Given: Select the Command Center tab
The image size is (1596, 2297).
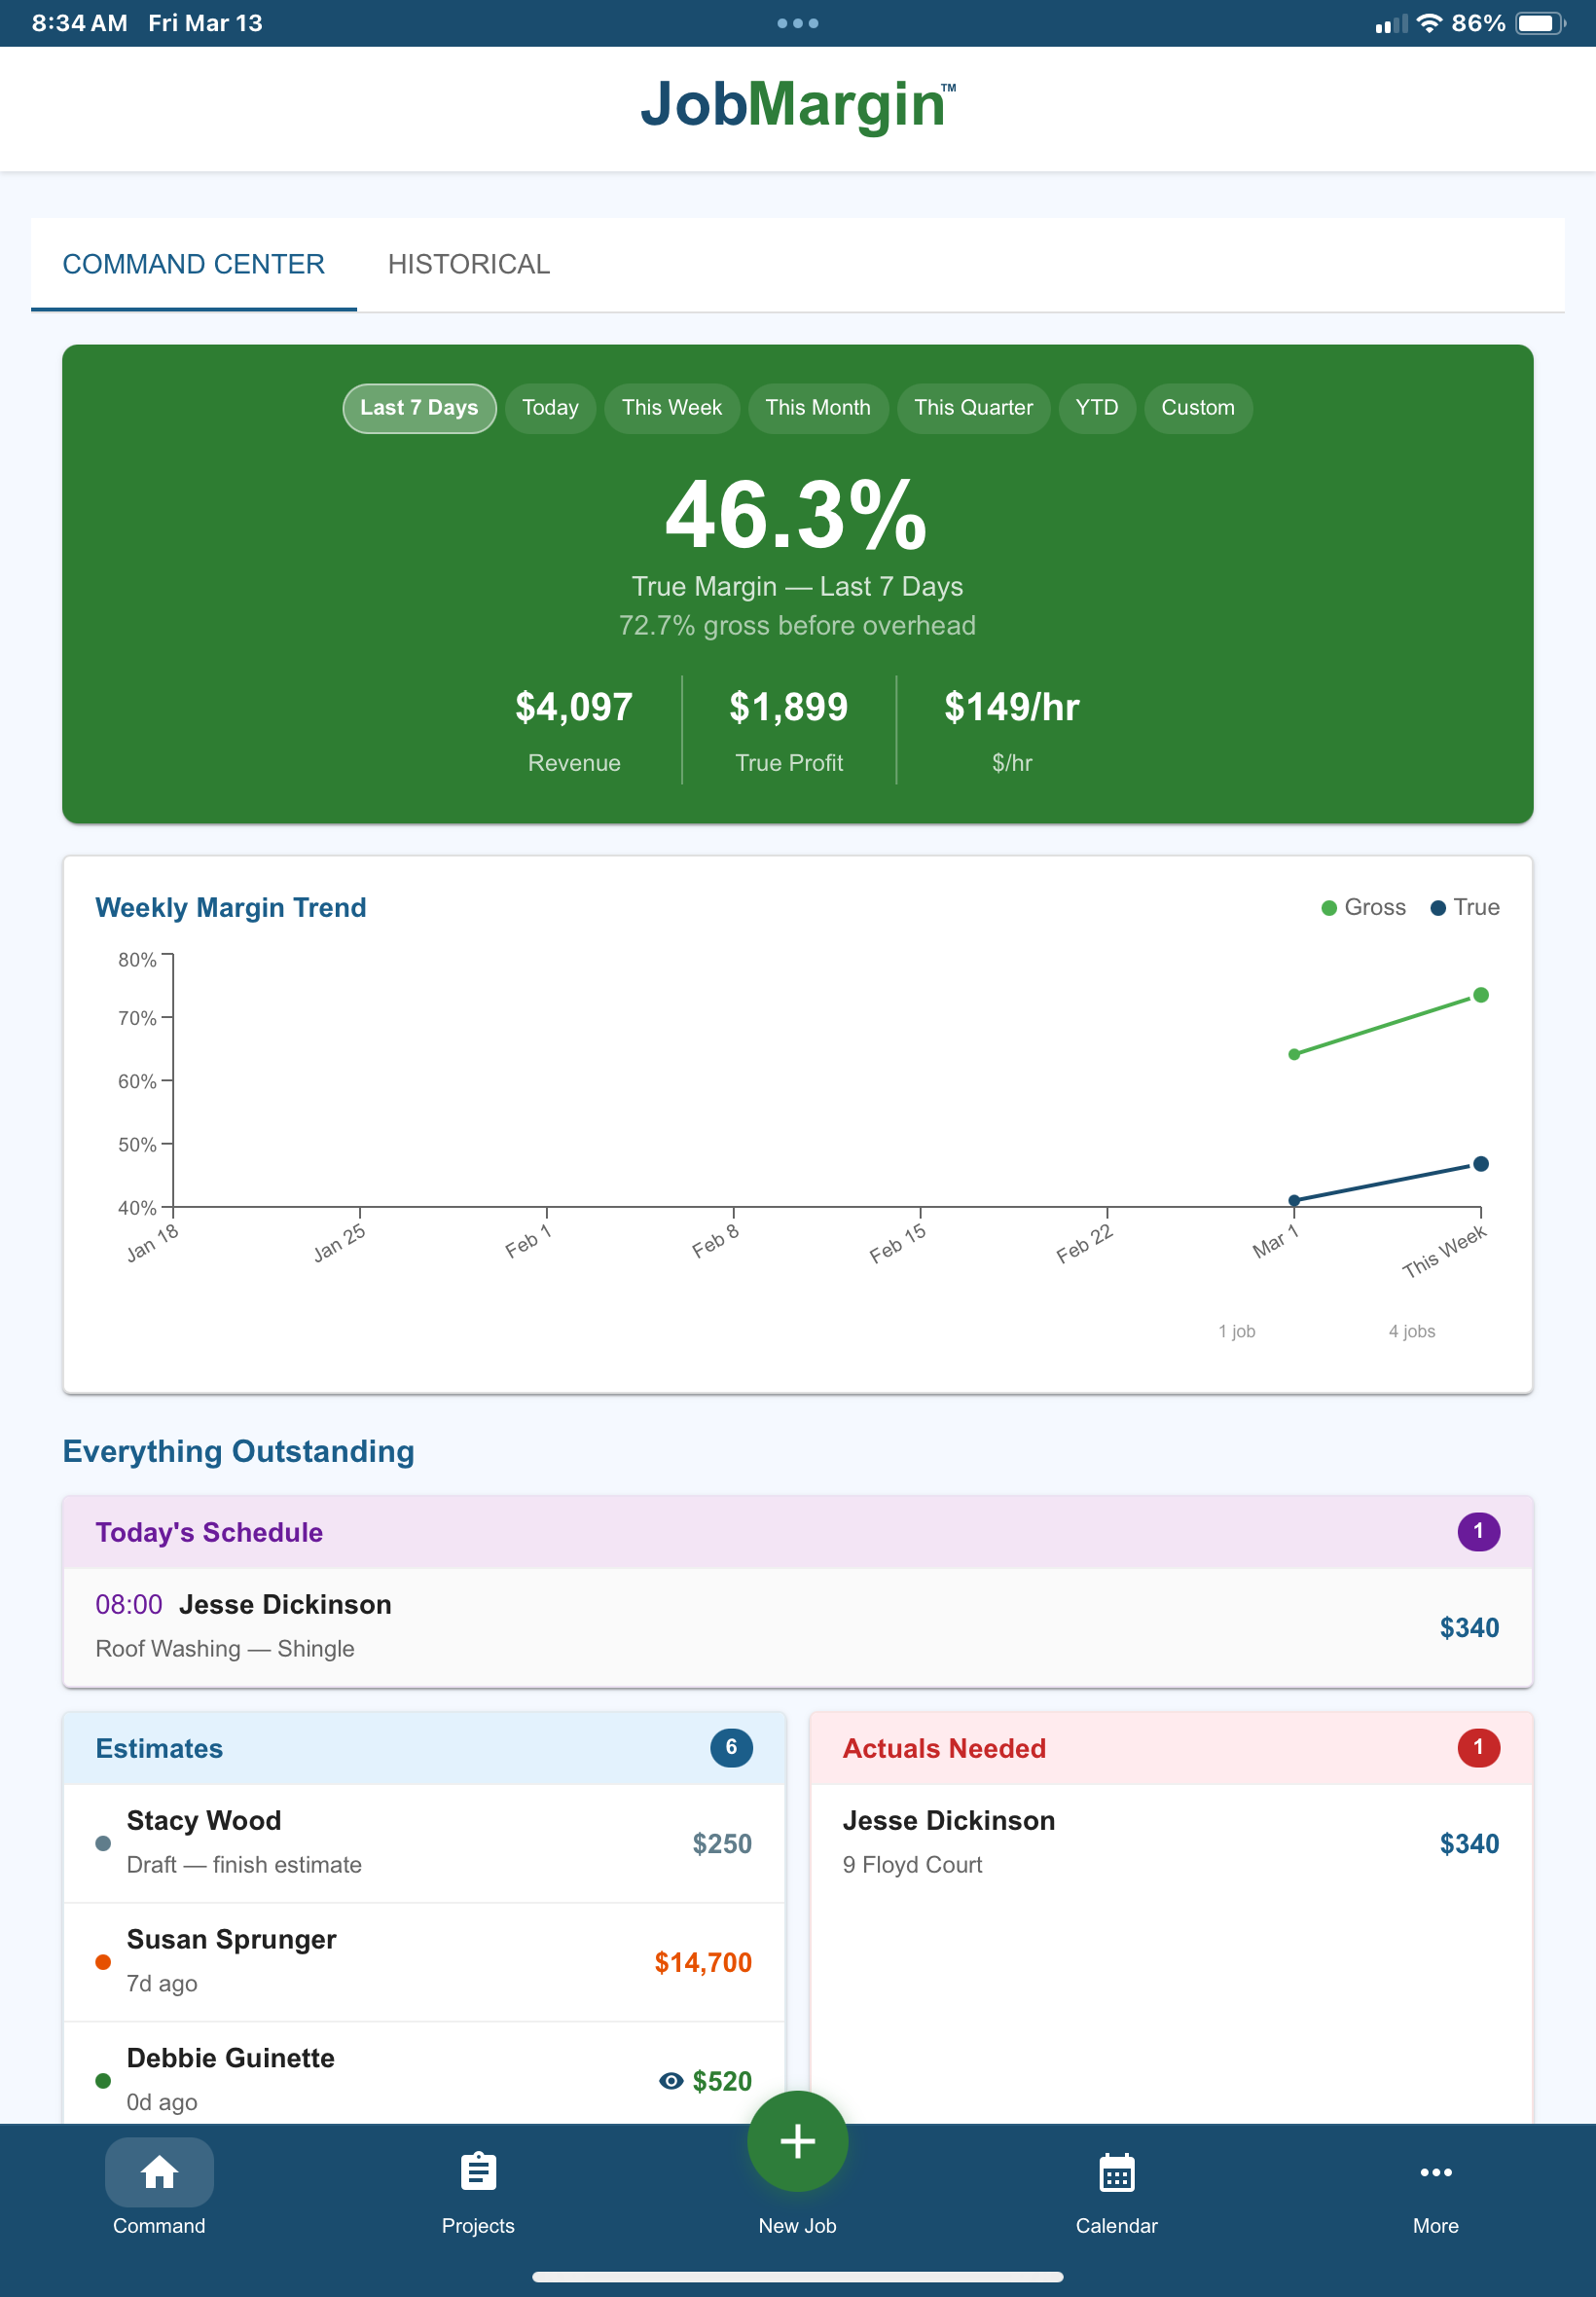Looking at the screenshot, I should 194,264.
